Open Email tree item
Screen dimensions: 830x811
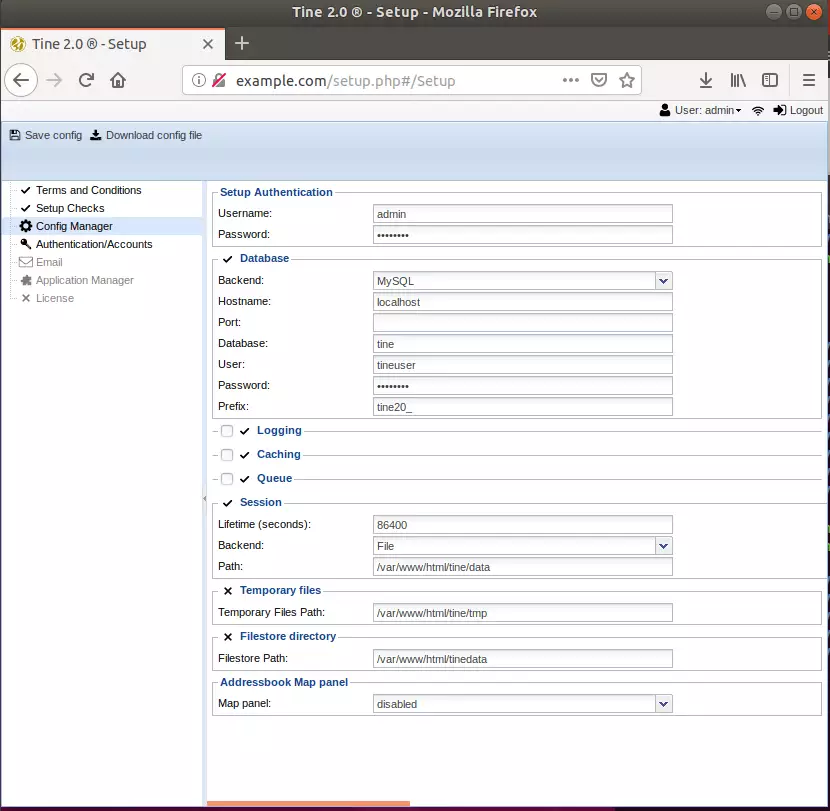click(49, 262)
